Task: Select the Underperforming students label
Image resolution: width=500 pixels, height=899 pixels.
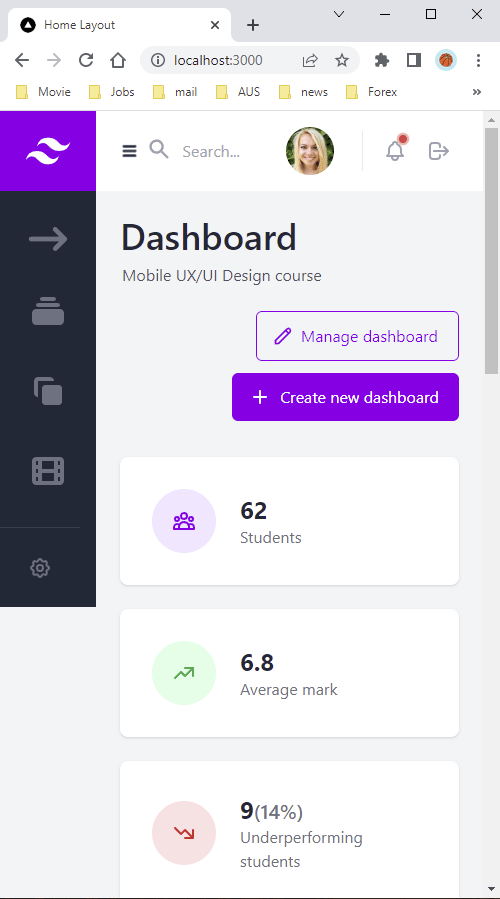Action: coord(301,849)
